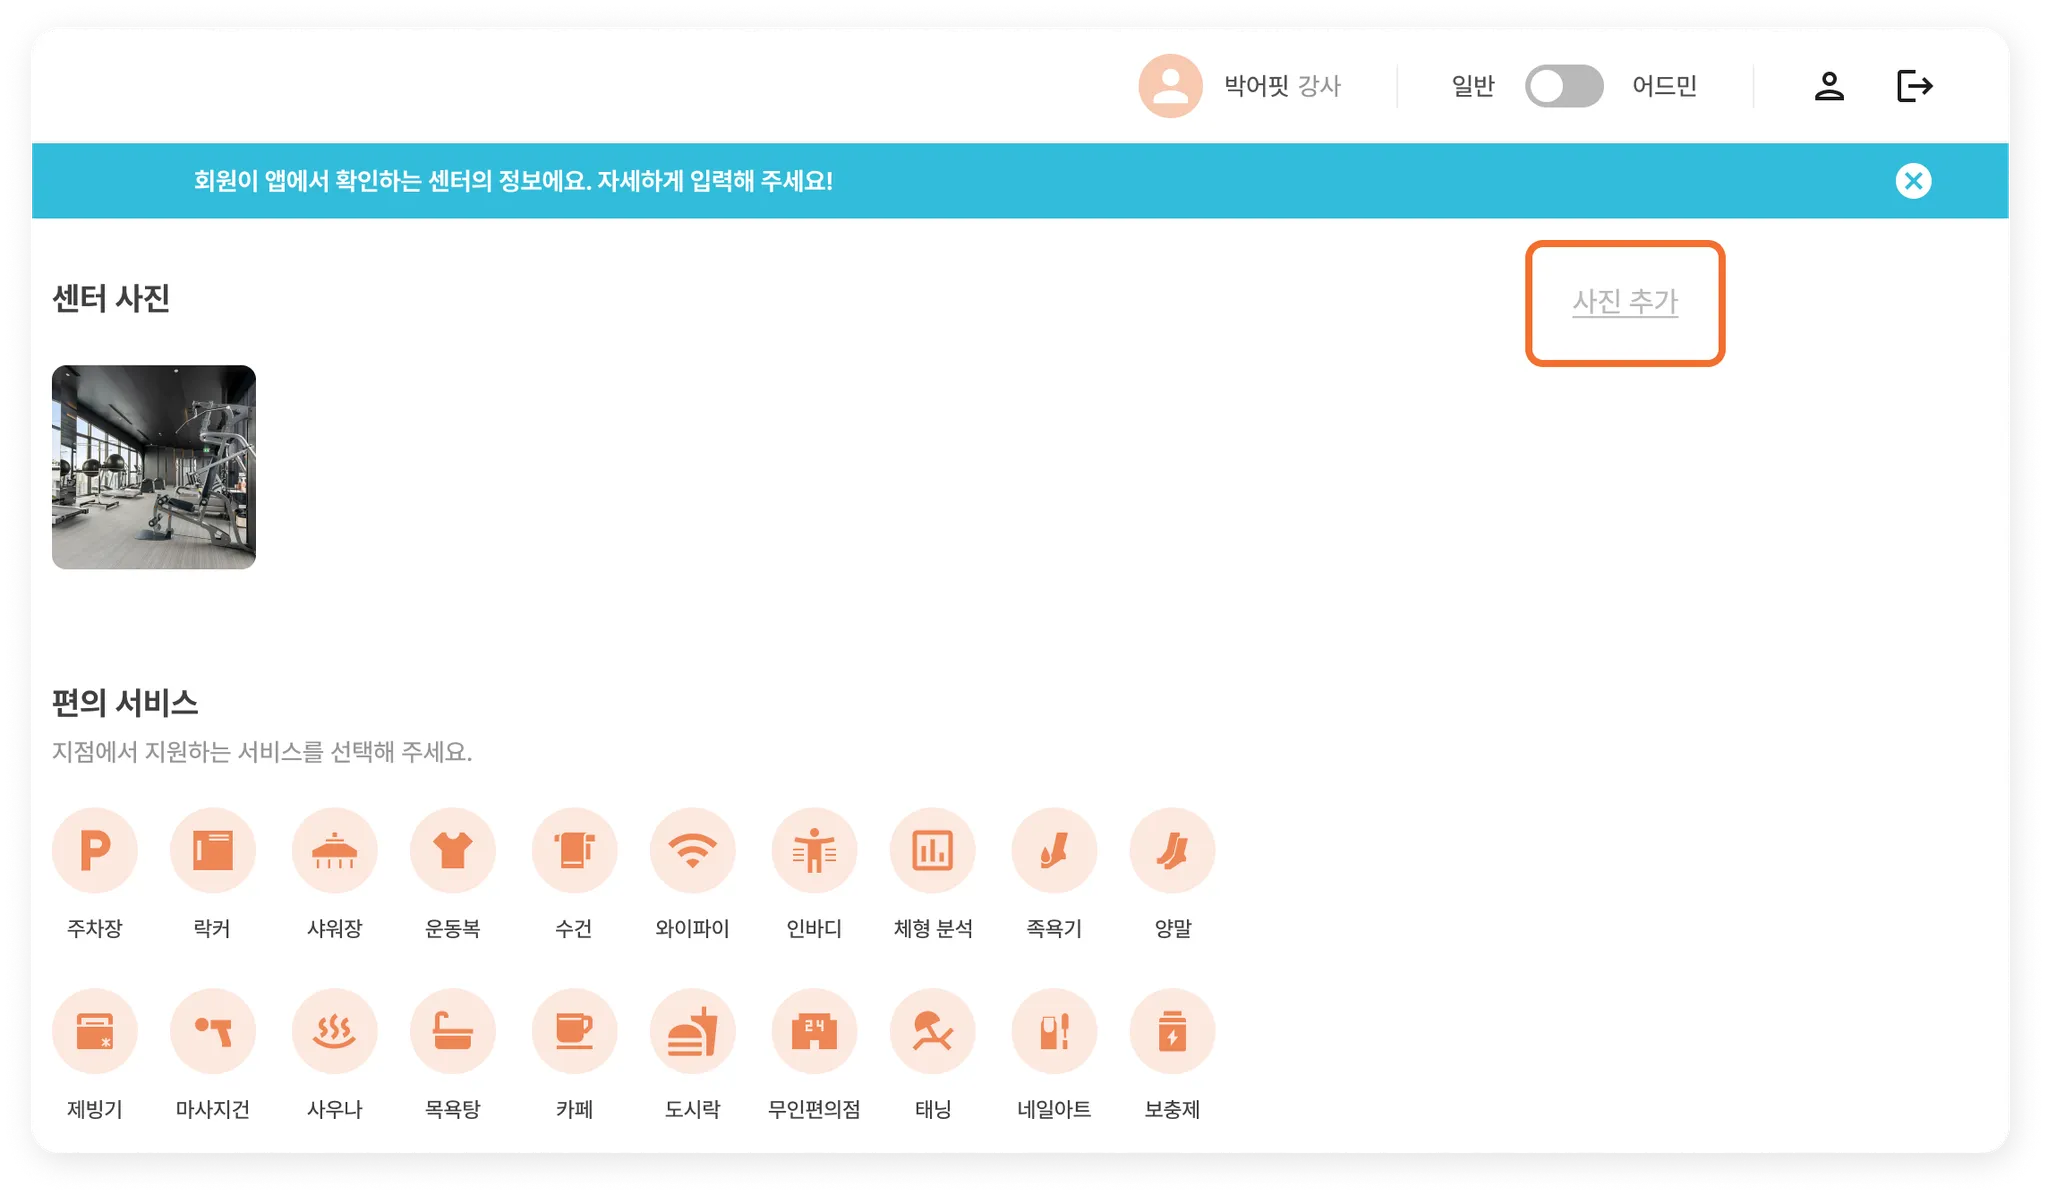Select the 카페 cafe service icon

coord(574,1031)
